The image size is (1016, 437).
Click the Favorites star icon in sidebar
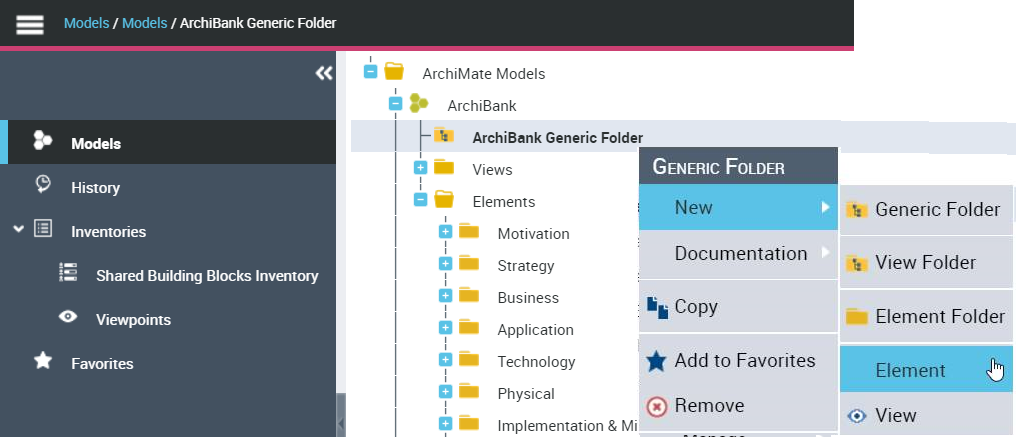click(43, 362)
